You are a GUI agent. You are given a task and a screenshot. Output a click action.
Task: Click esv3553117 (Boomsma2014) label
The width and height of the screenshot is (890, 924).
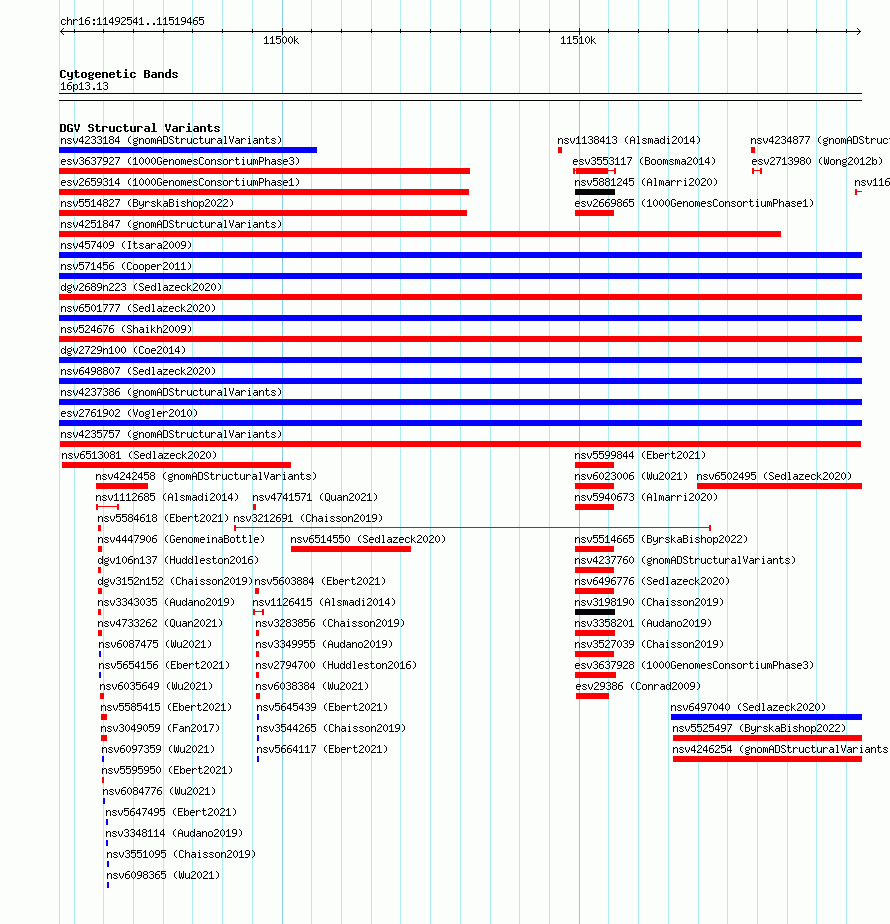tap(644, 161)
